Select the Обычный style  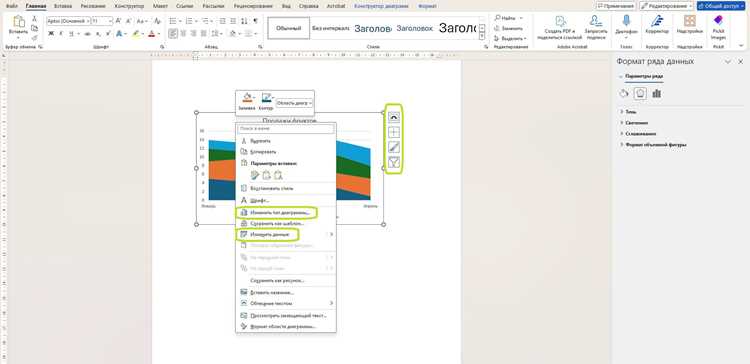pyautogui.click(x=288, y=28)
